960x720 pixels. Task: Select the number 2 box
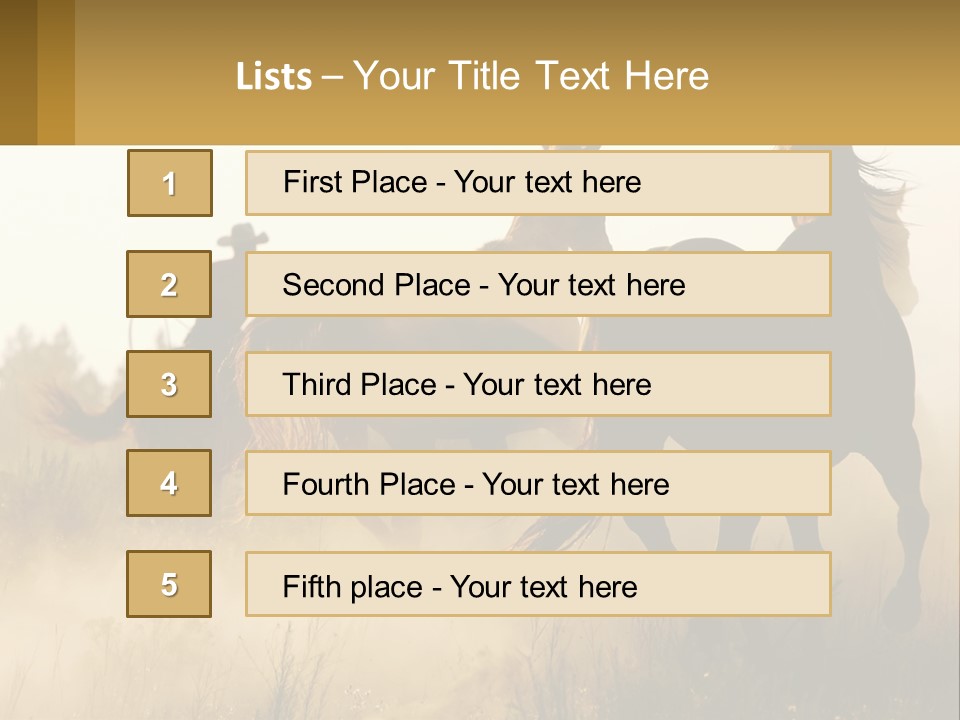point(169,284)
